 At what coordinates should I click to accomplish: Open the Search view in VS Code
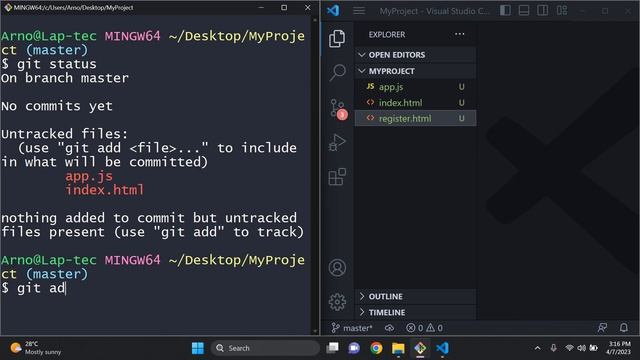(337, 72)
